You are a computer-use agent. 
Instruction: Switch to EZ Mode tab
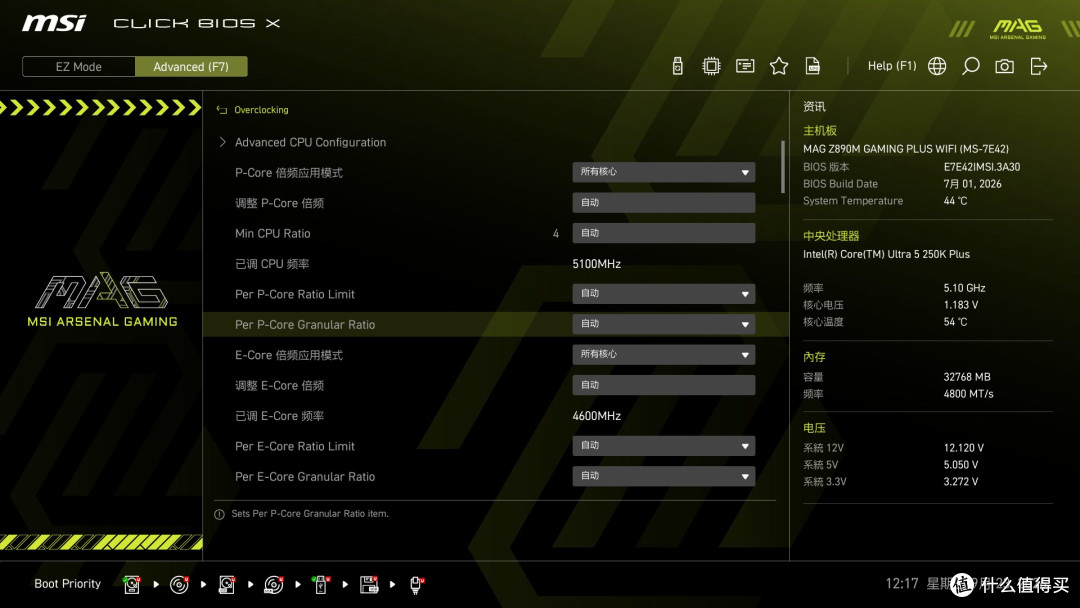coord(79,67)
